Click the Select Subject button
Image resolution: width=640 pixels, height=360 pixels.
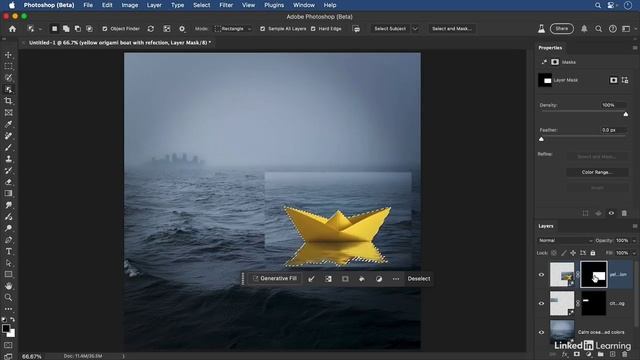390,29
